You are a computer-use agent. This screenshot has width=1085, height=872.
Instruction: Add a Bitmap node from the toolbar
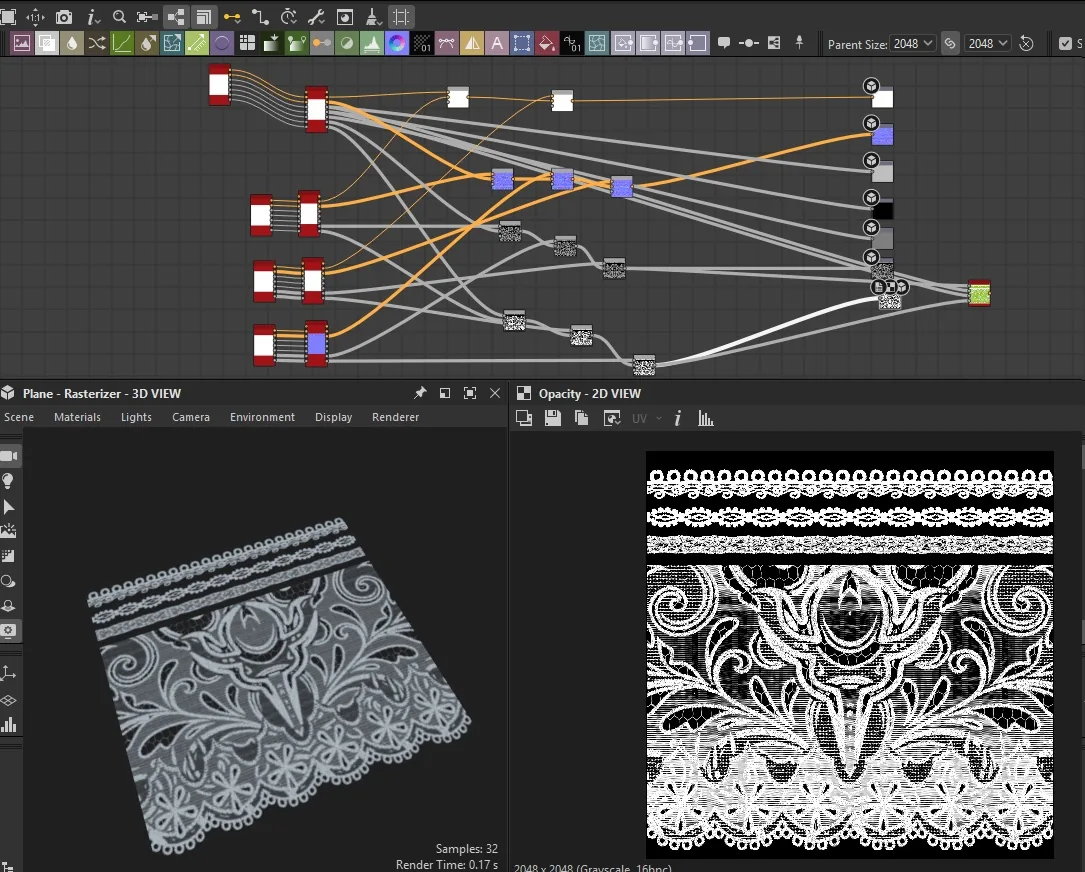click(21, 43)
